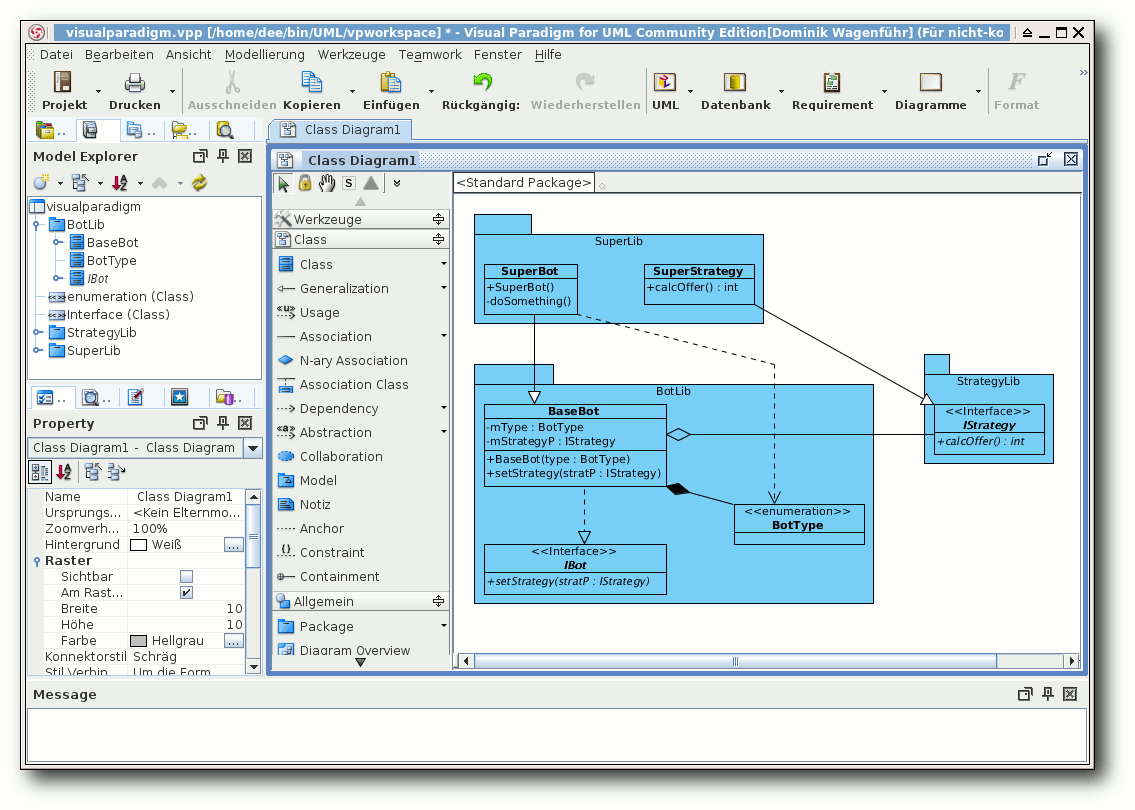Open the Diagramme toolbar icon
This screenshot has height=810, width=1135.
pos(930,83)
